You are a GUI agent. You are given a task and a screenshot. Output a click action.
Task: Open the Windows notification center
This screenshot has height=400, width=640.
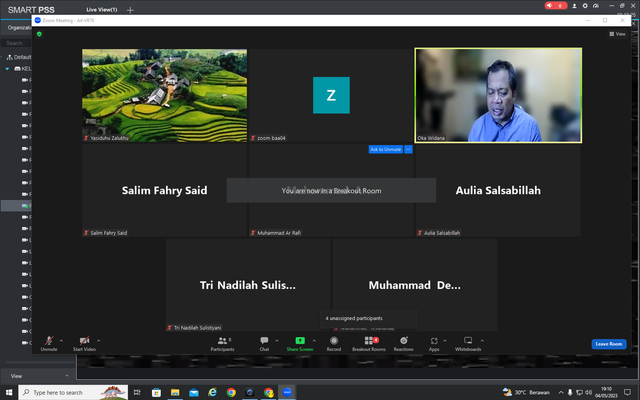coord(628,392)
